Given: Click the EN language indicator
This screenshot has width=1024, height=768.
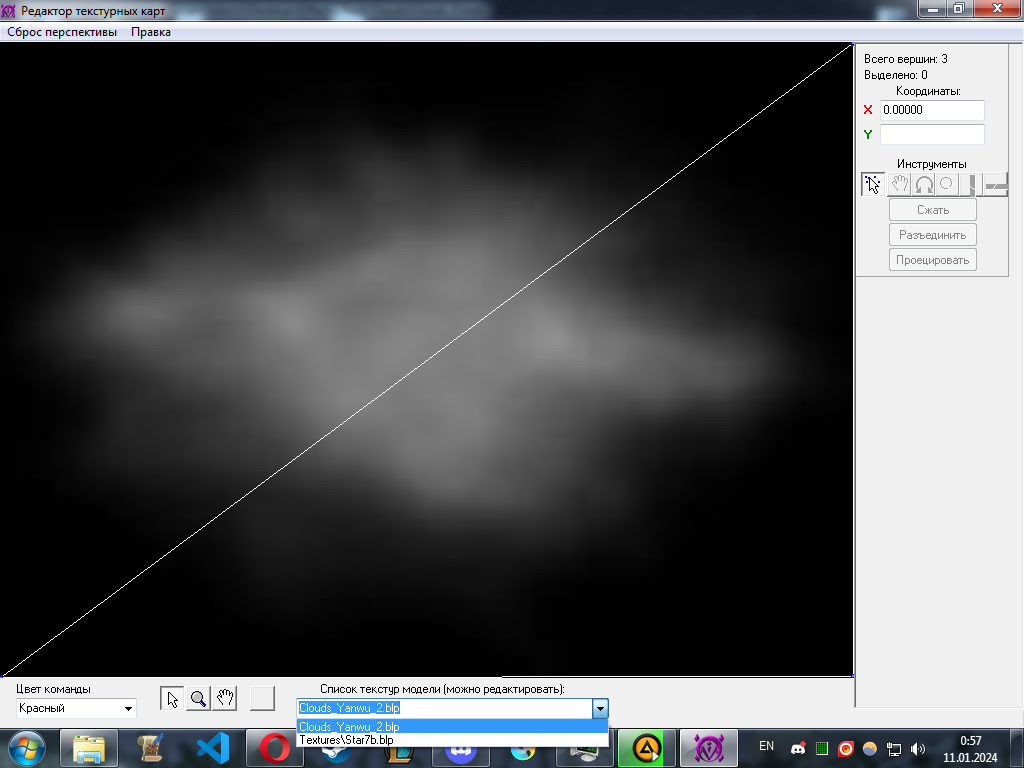Looking at the screenshot, I should pos(766,746).
